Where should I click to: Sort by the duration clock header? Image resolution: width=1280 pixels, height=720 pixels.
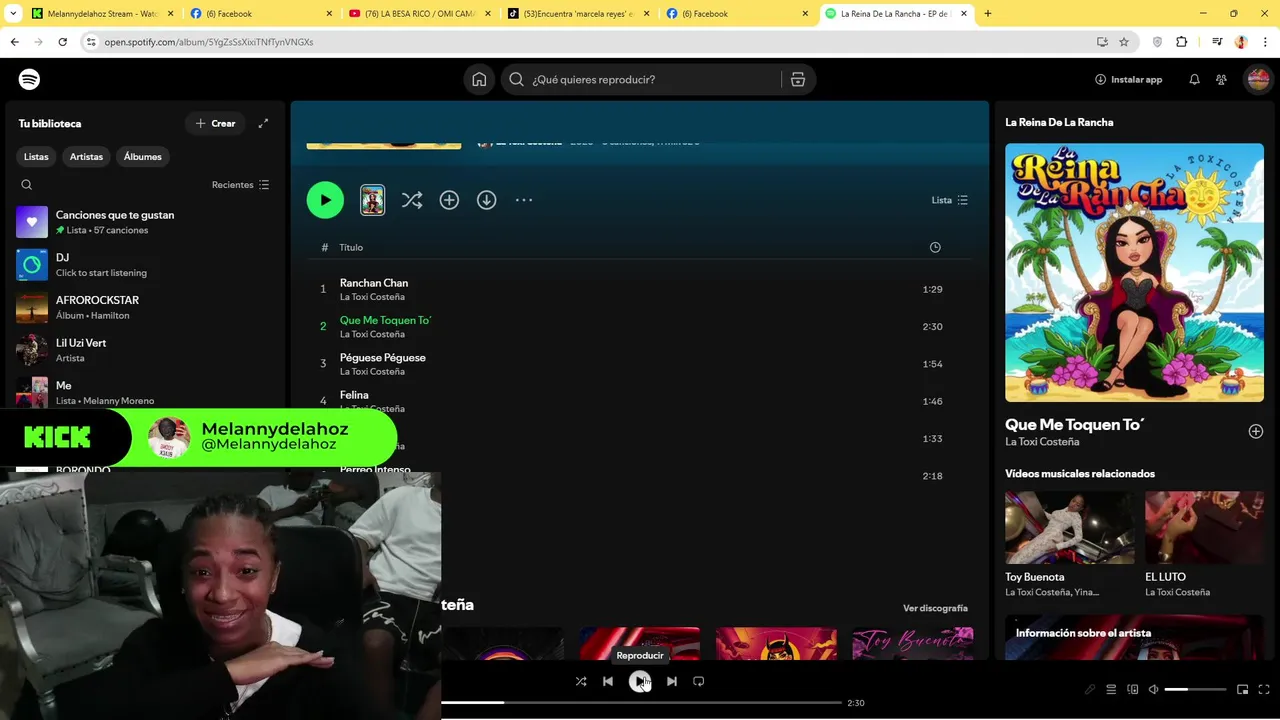click(x=935, y=247)
